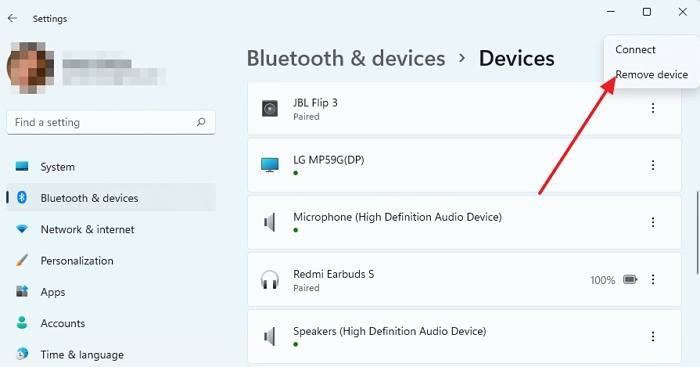Click the LG MP59G(DP) monitor icon
The height and width of the screenshot is (367, 700).
[x=270, y=165]
